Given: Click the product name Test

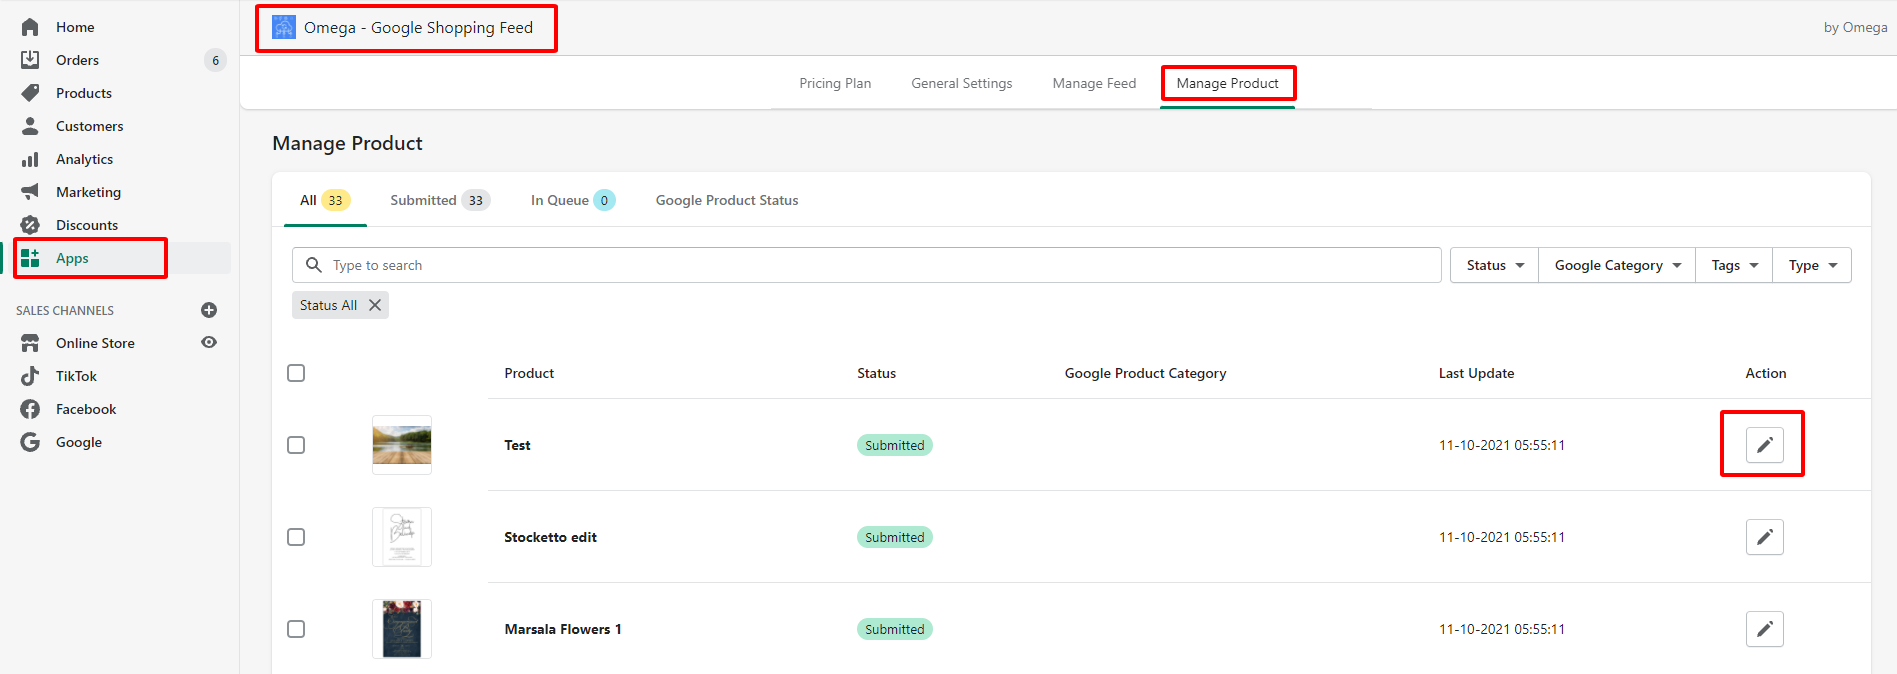Looking at the screenshot, I should [x=517, y=445].
